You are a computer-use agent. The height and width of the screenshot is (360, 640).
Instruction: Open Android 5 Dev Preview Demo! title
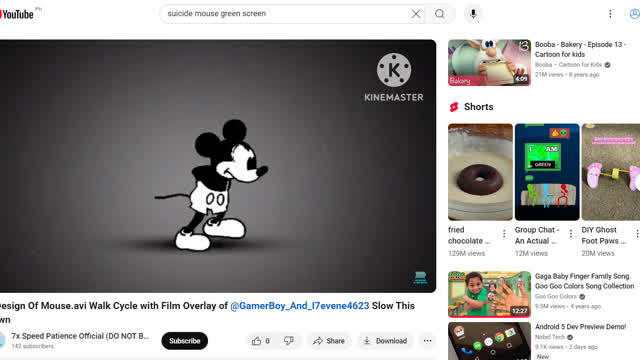point(580,327)
